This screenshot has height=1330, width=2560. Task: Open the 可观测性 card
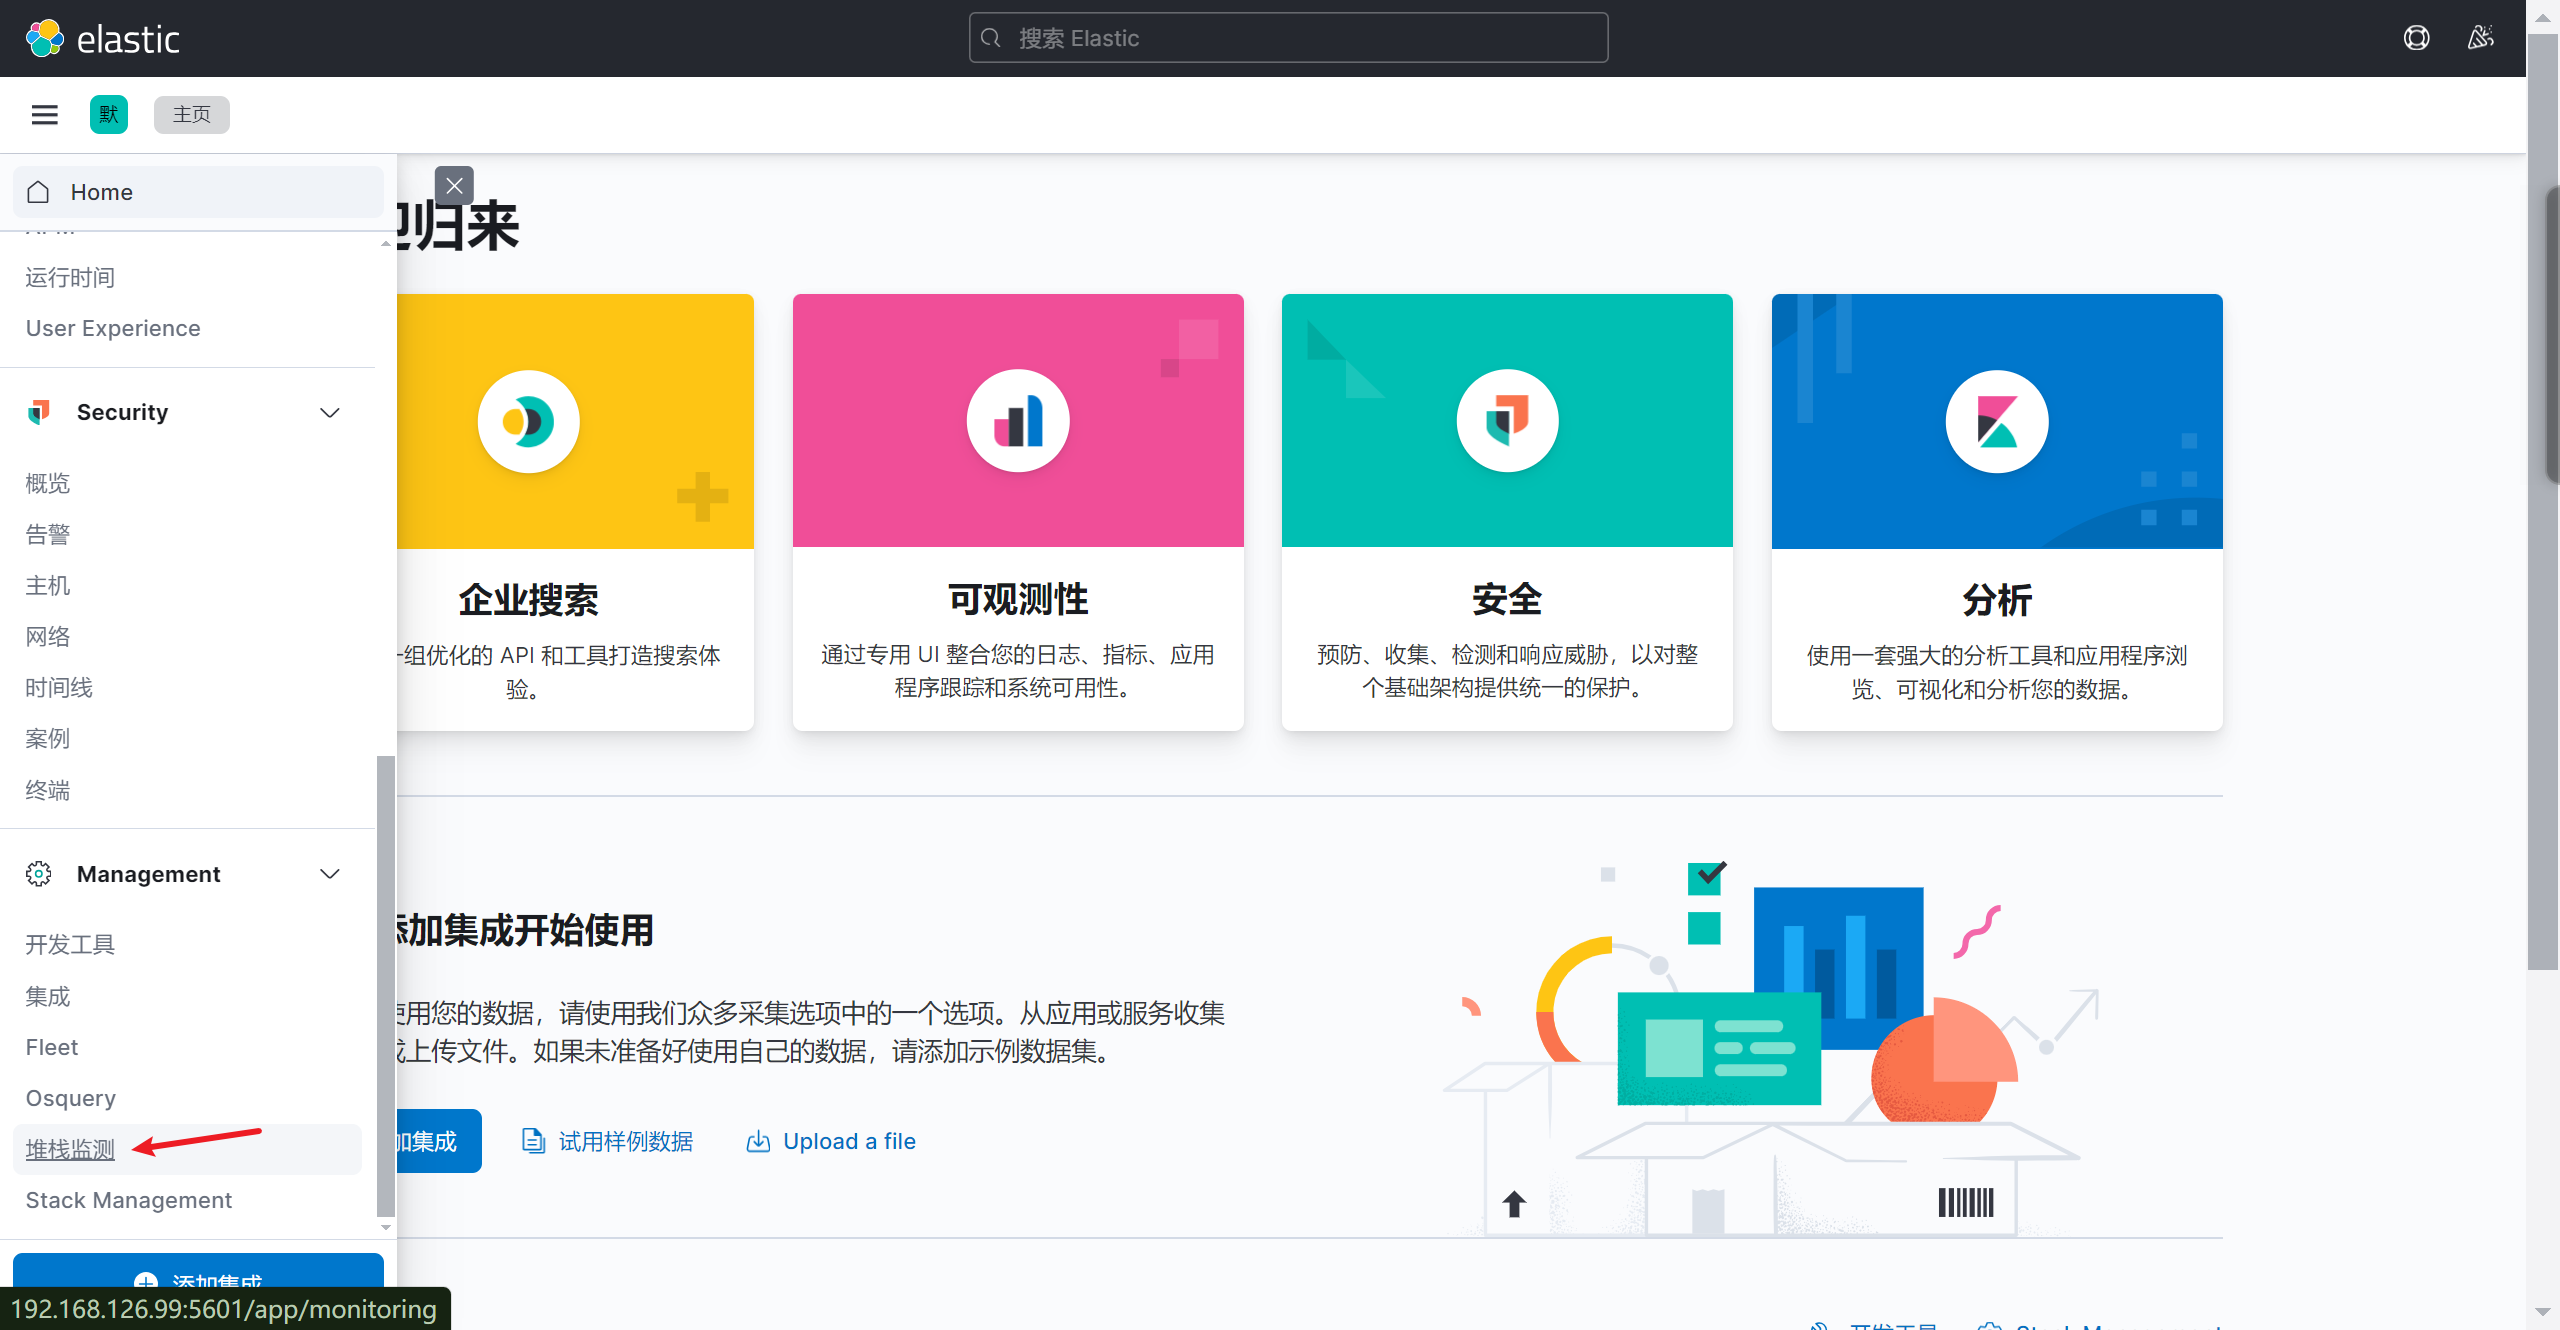click(1018, 512)
